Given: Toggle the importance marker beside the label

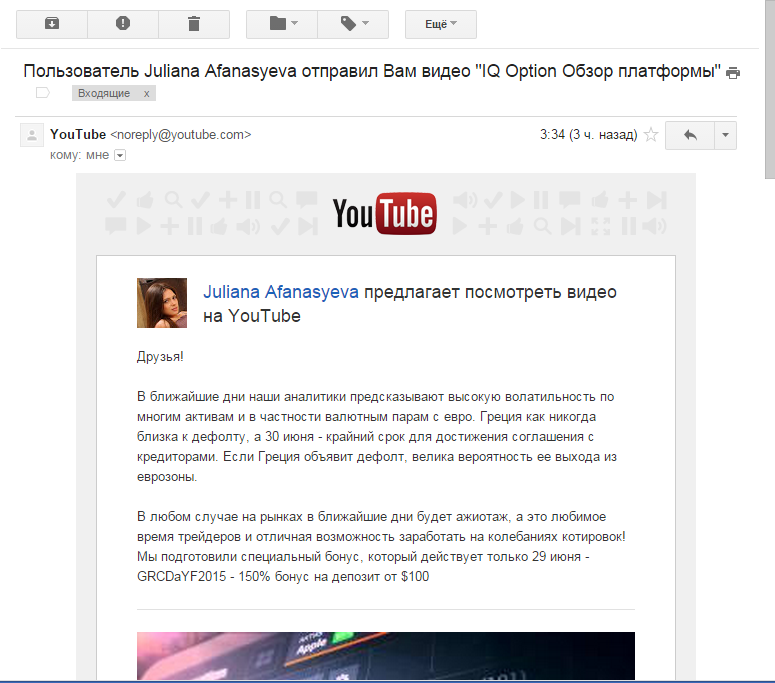Looking at the screenshot, I should (x=43, y=92).
